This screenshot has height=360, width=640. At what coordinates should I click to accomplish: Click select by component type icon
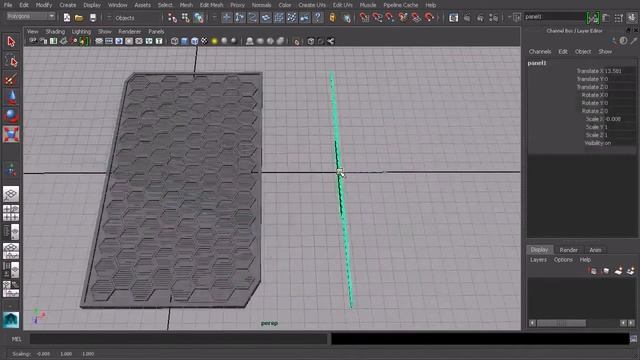pos(199,18)
